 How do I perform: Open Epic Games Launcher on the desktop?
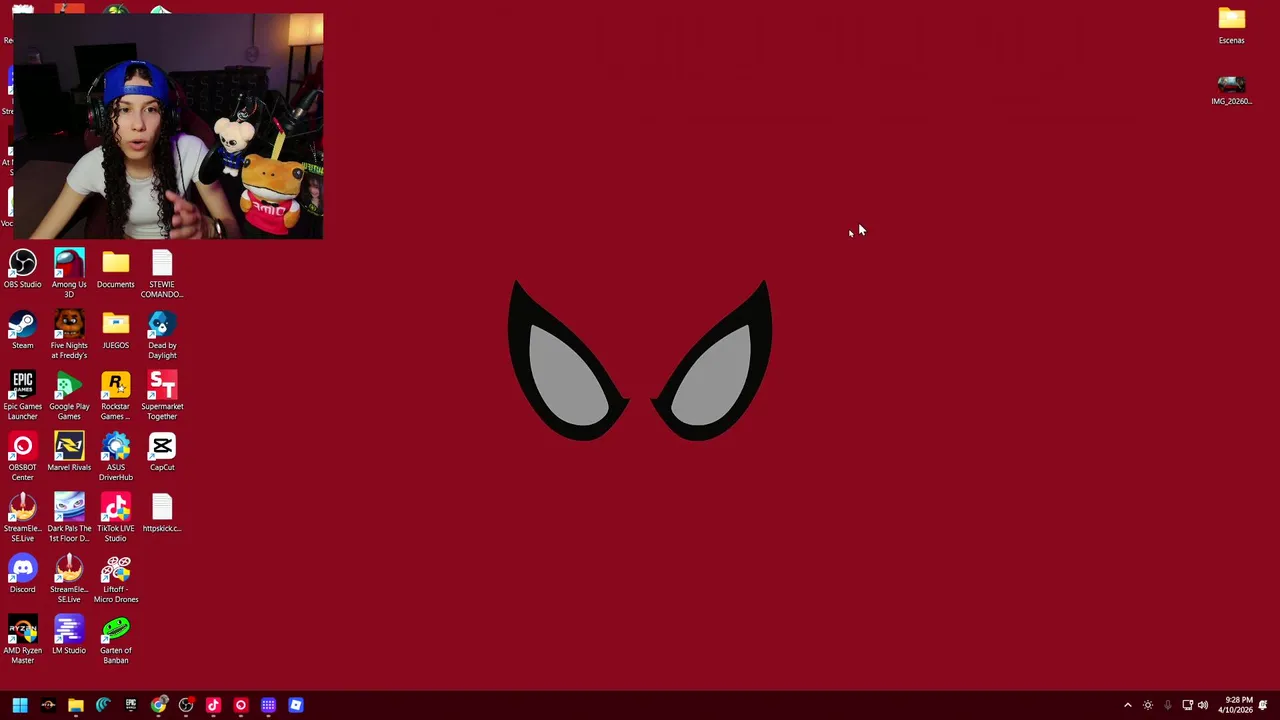22,395
